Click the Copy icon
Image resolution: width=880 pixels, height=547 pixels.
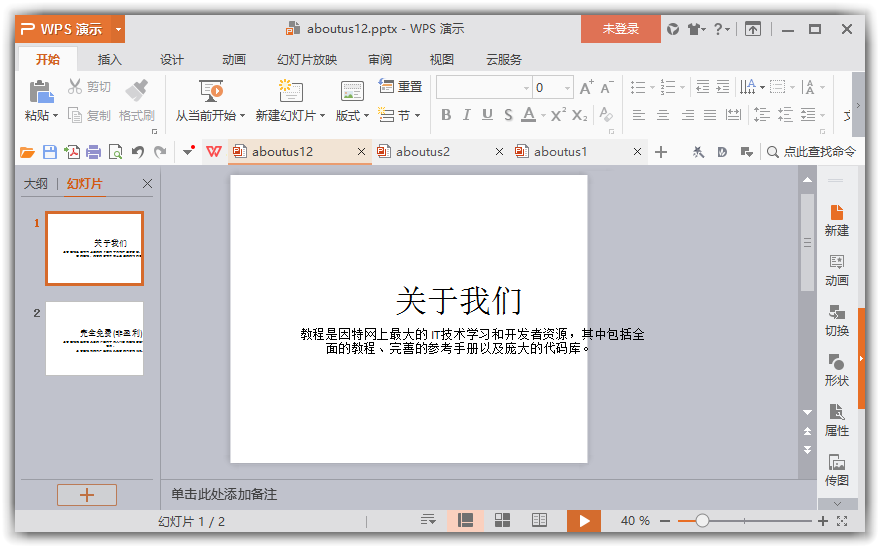[75, 115]
